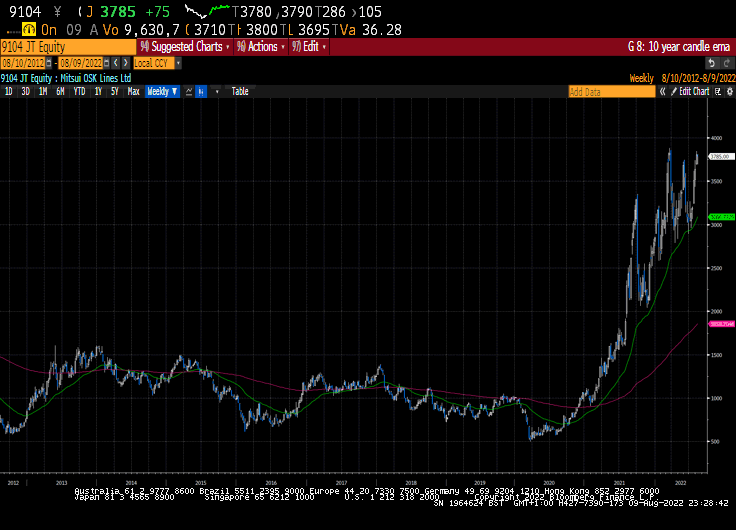The image size is (736, 530).
Task: Select the YTD range tab
Action: (79, 92)
